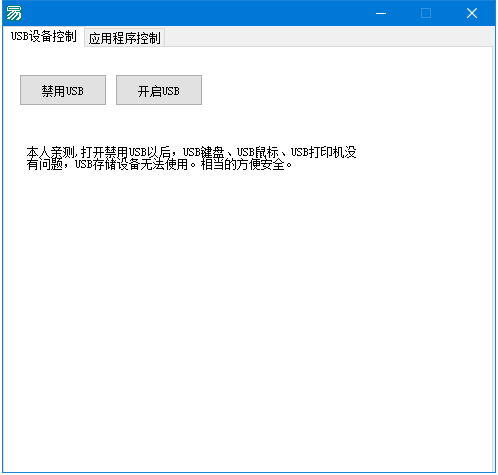Viewport: 498px width, 475px height.
Task: Open the system menu from the 易 logo
Action: click(14, 13)
